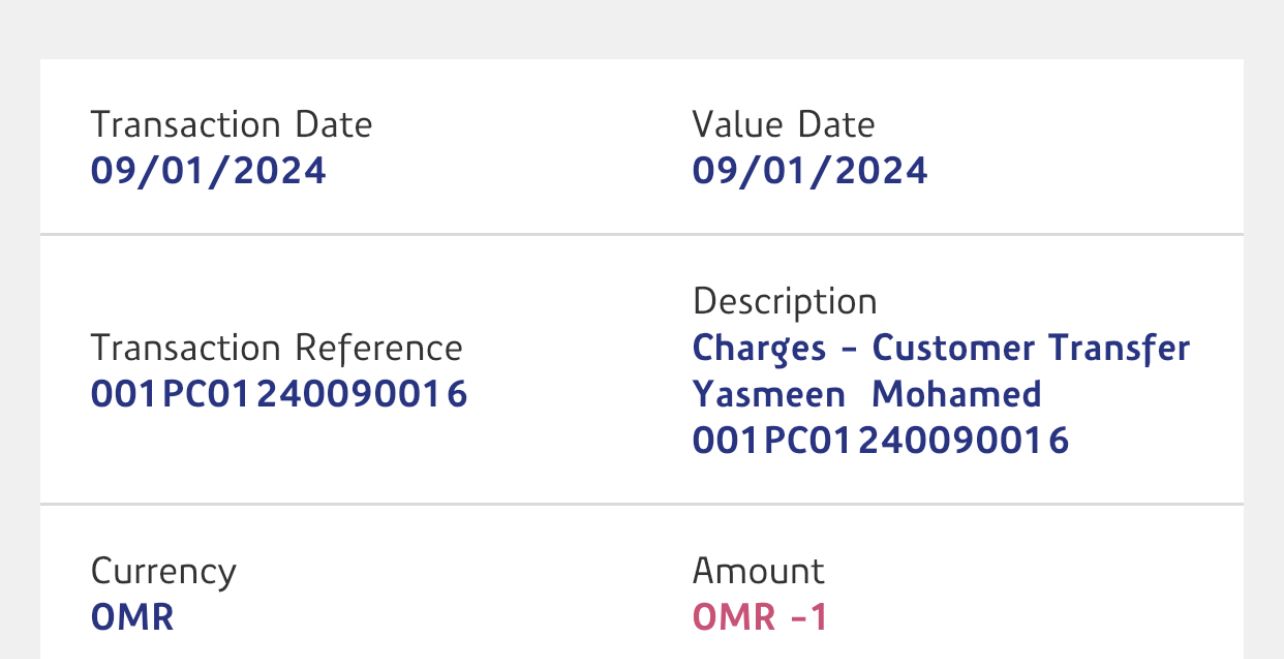
Task: Click the Amount label
Action: click(x=758, y=571)
